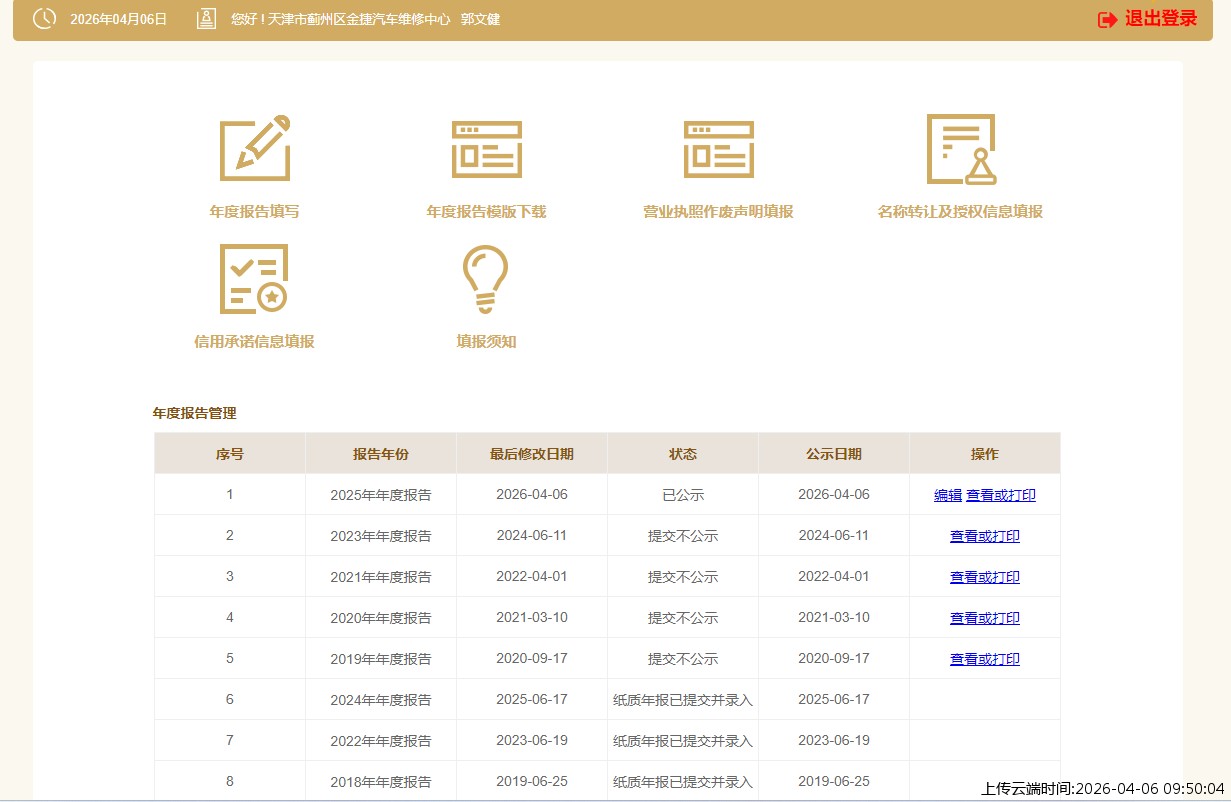Open the 信用承诺信息填报 checklist icon
Screen dimensions: 1231x802
pos(254,279)
